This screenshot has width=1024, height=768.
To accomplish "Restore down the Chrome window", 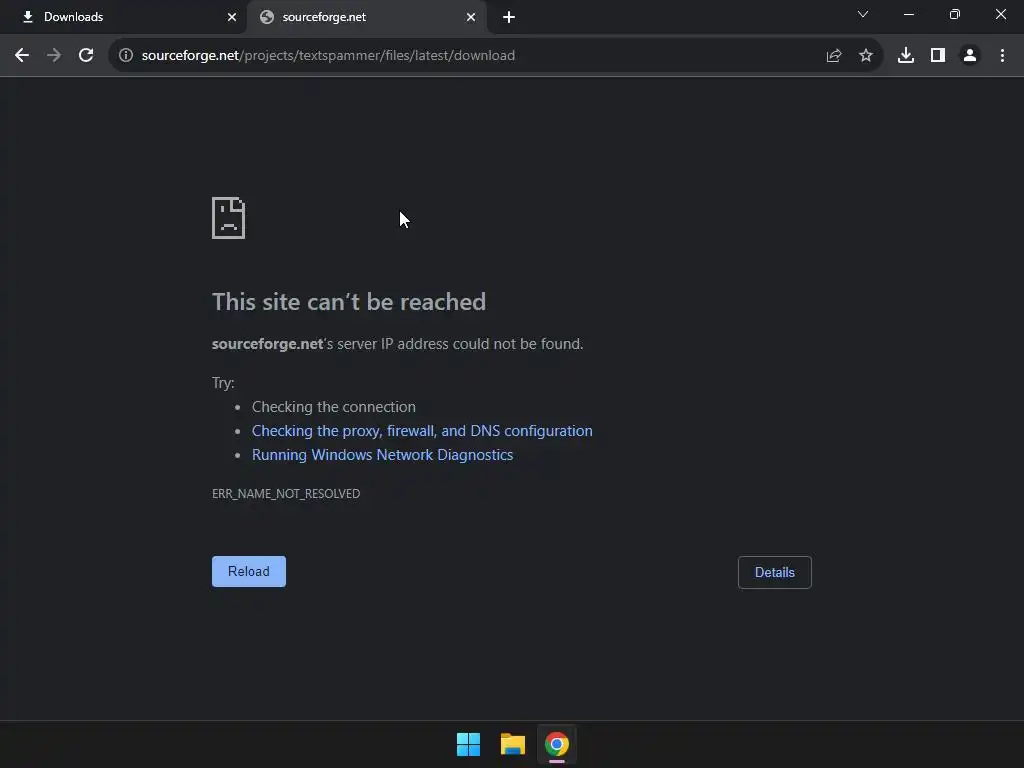I will click(x=955, y=14).
